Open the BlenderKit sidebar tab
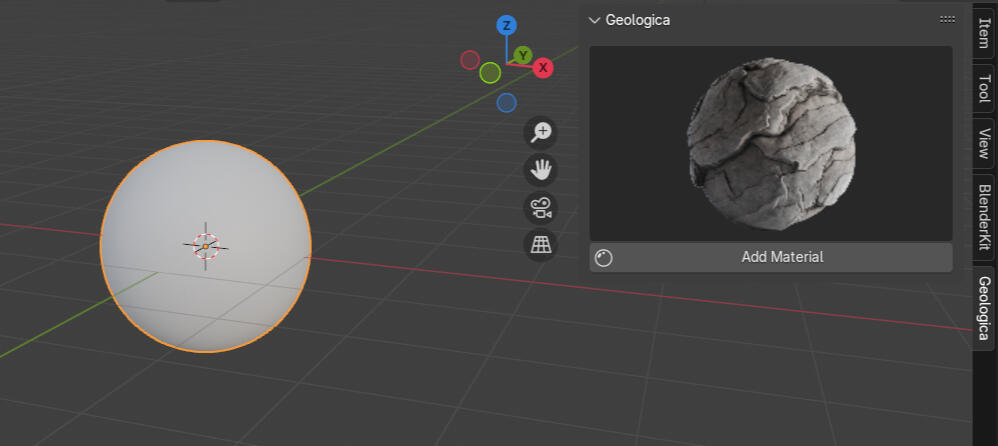 [983, 216]
